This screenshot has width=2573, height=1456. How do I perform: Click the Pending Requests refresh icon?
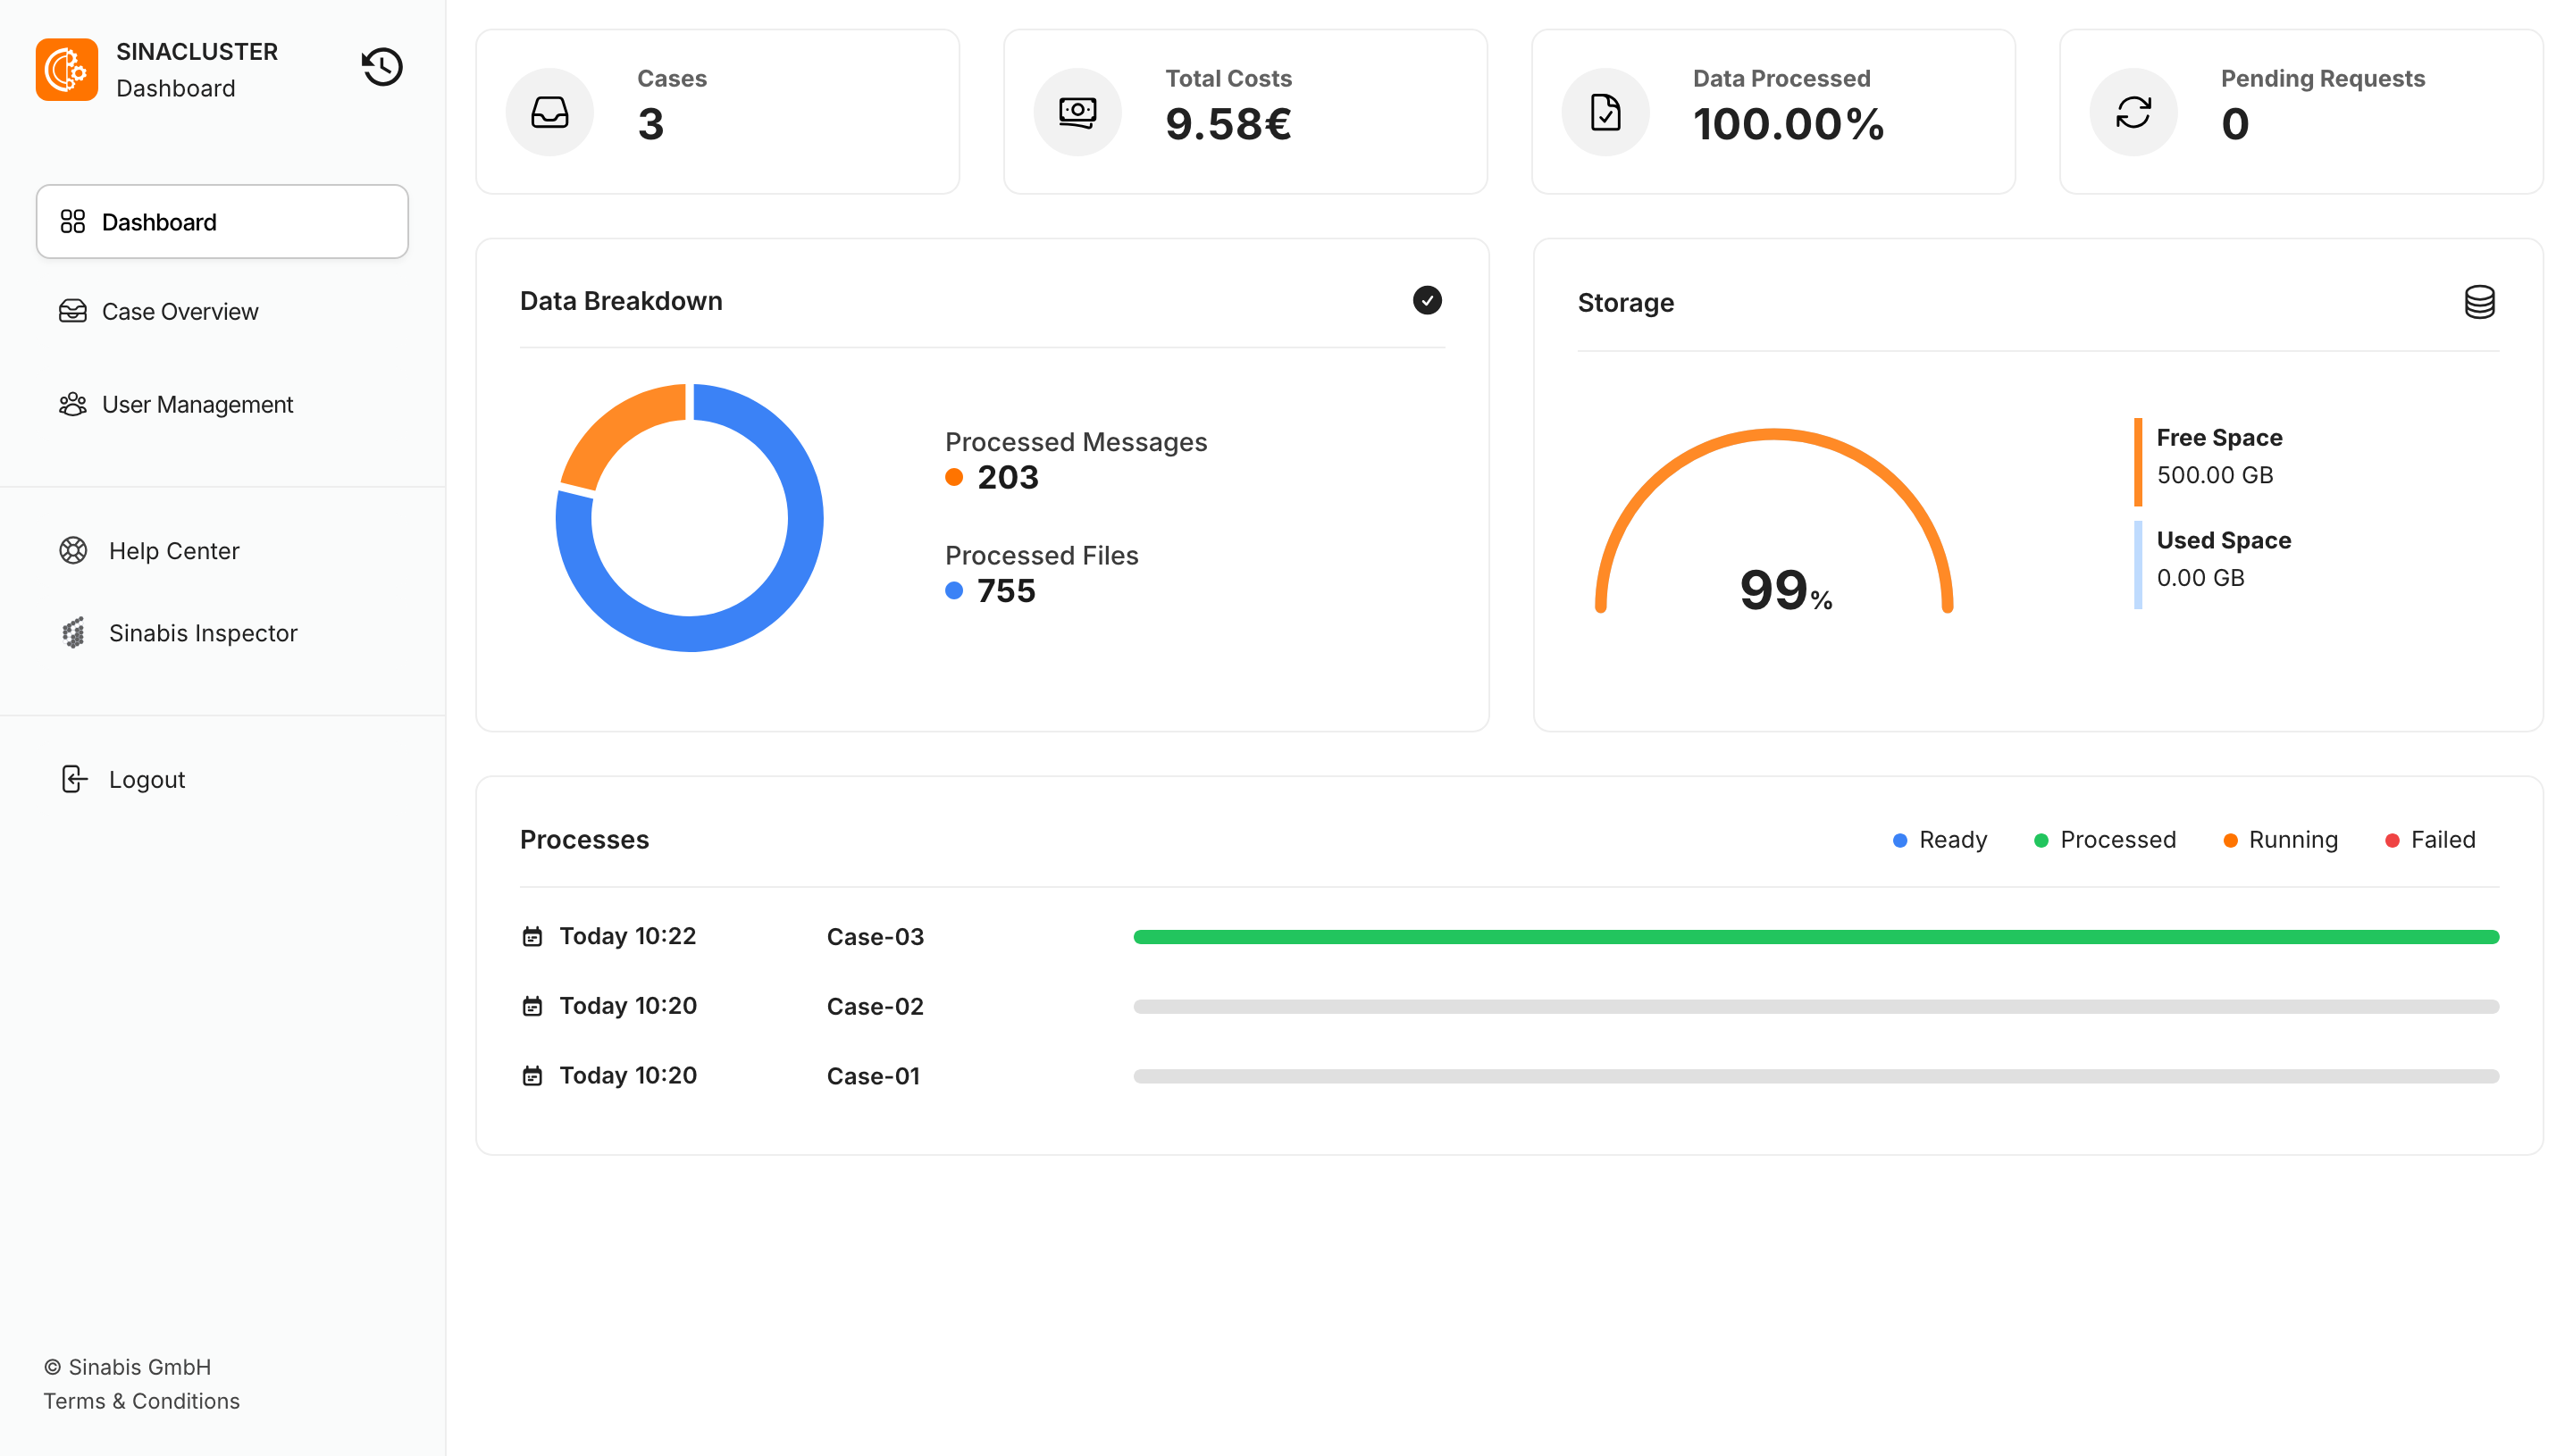coord(2134,112)
